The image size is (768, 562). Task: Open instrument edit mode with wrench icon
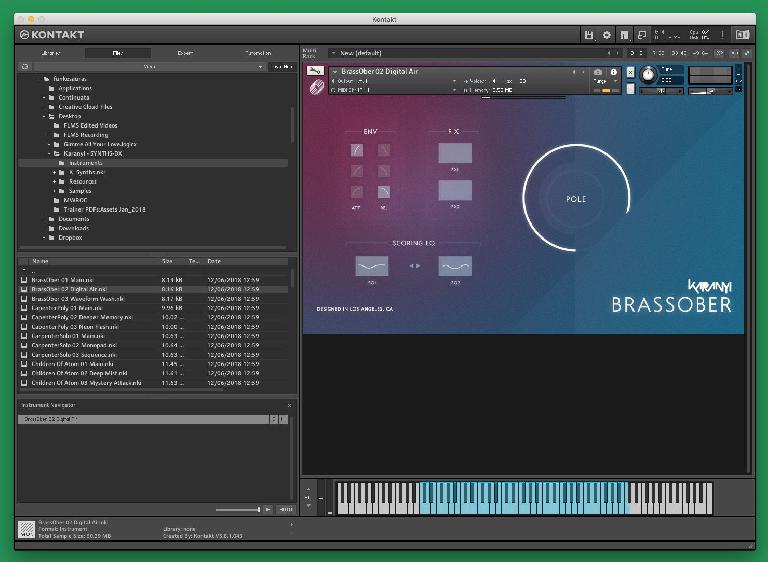coord(315,72)
